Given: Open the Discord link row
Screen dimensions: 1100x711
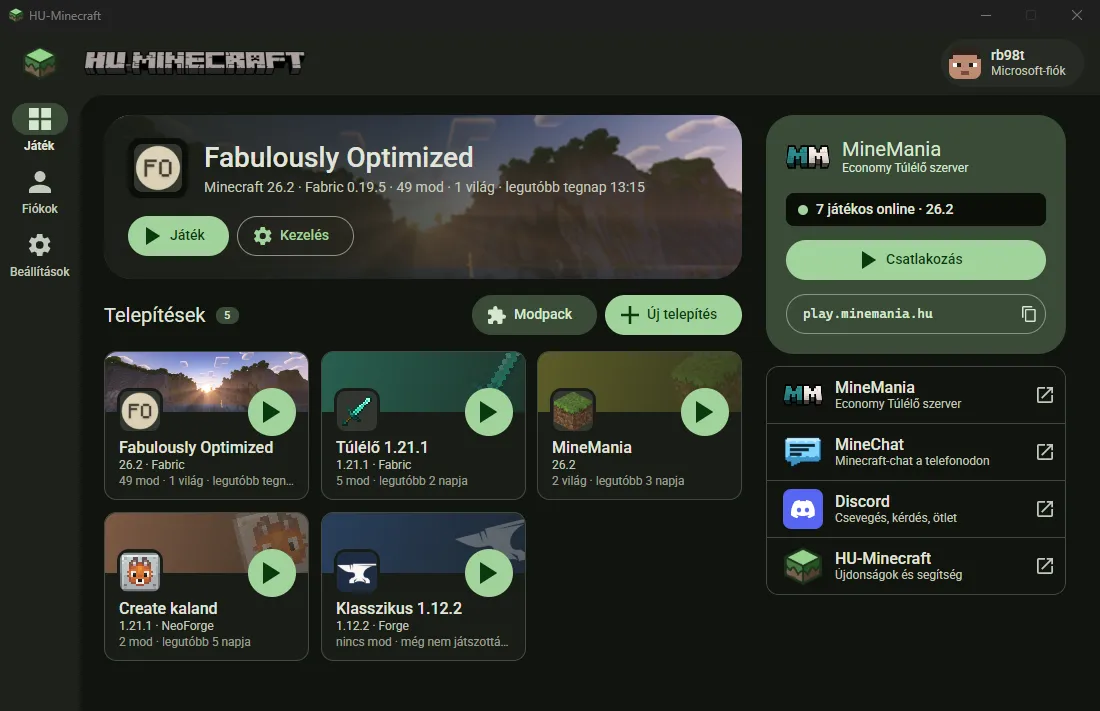Looking at the screenshot, I should pyautogui.click(x=915, y=509).
